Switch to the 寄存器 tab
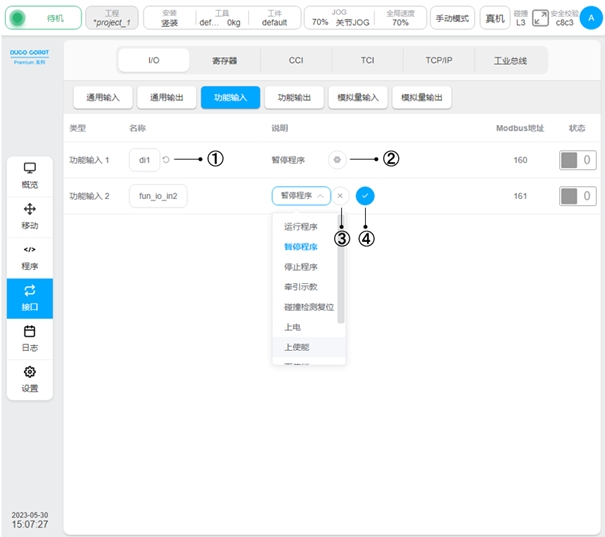605x537 pixels. 224,60
